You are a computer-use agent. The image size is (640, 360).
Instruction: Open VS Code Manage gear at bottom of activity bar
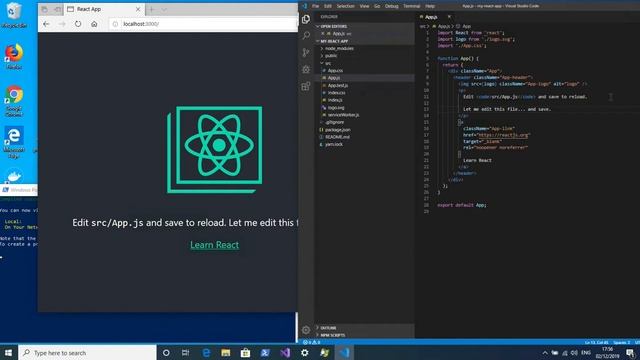click(x=306, y=330)
